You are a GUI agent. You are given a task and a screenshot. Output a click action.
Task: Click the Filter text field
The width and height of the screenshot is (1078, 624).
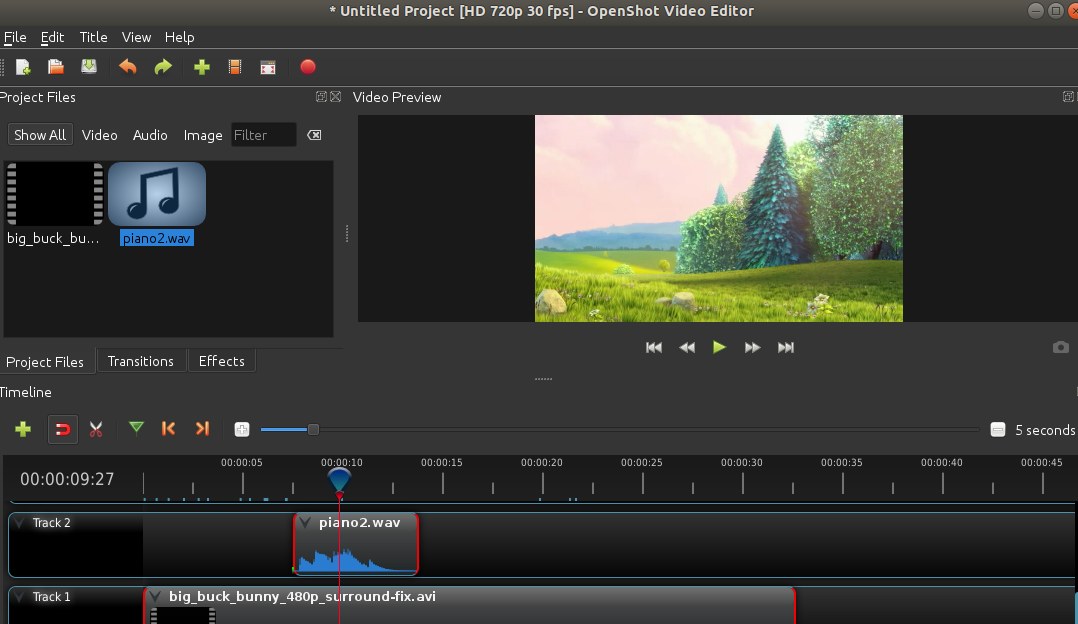(264, 135)
